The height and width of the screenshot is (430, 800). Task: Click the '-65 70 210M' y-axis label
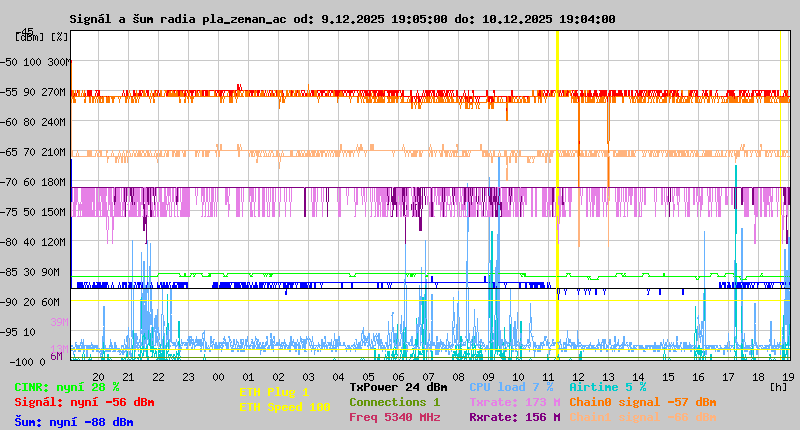click(33, 152)
